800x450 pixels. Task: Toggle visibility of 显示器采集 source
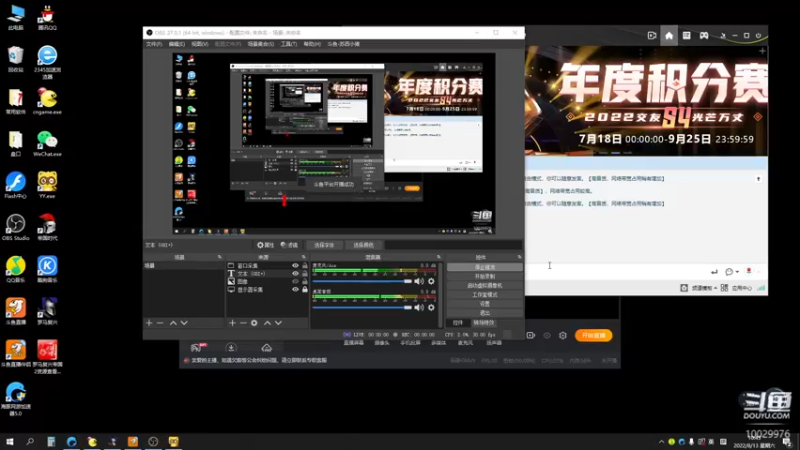pos(295,289)
